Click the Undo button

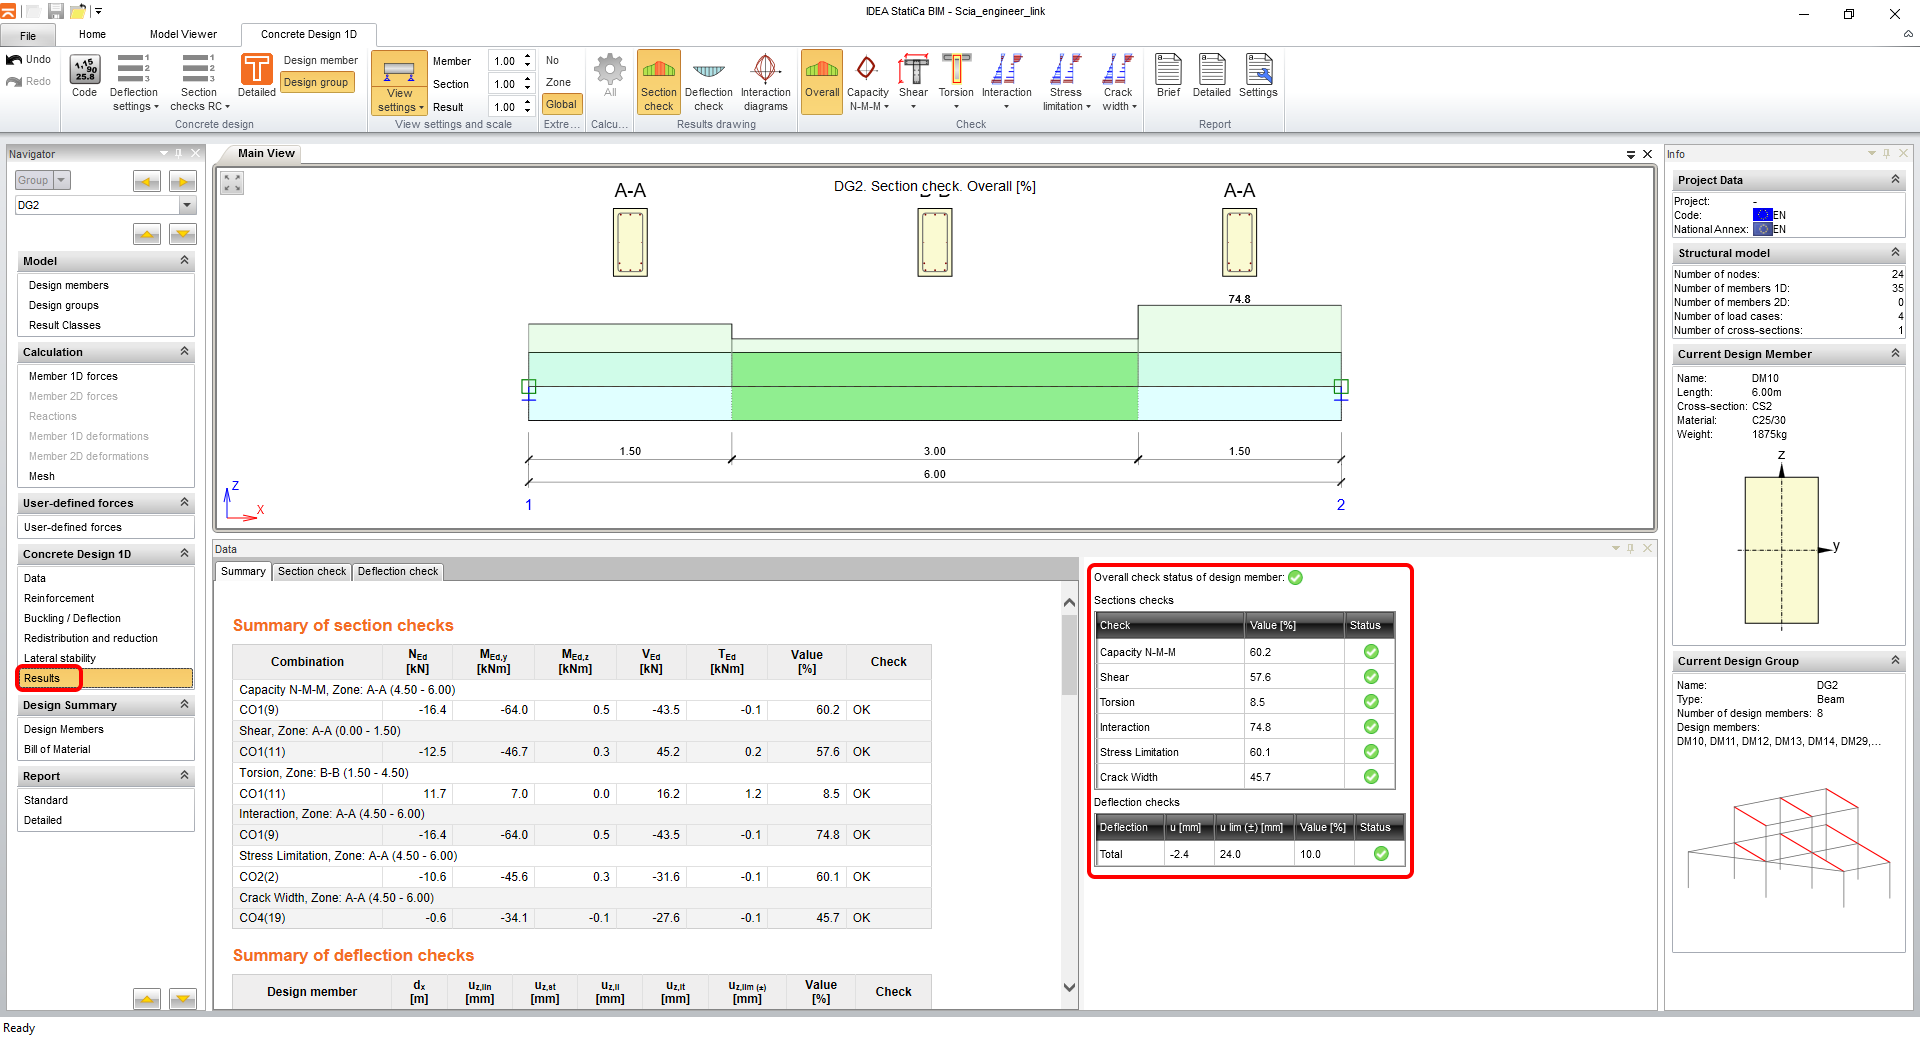[29, 60]
